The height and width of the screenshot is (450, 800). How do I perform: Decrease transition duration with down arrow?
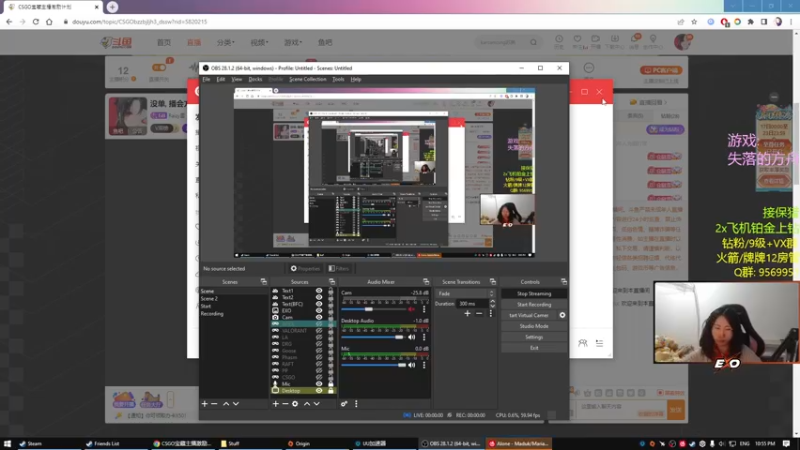492,306
